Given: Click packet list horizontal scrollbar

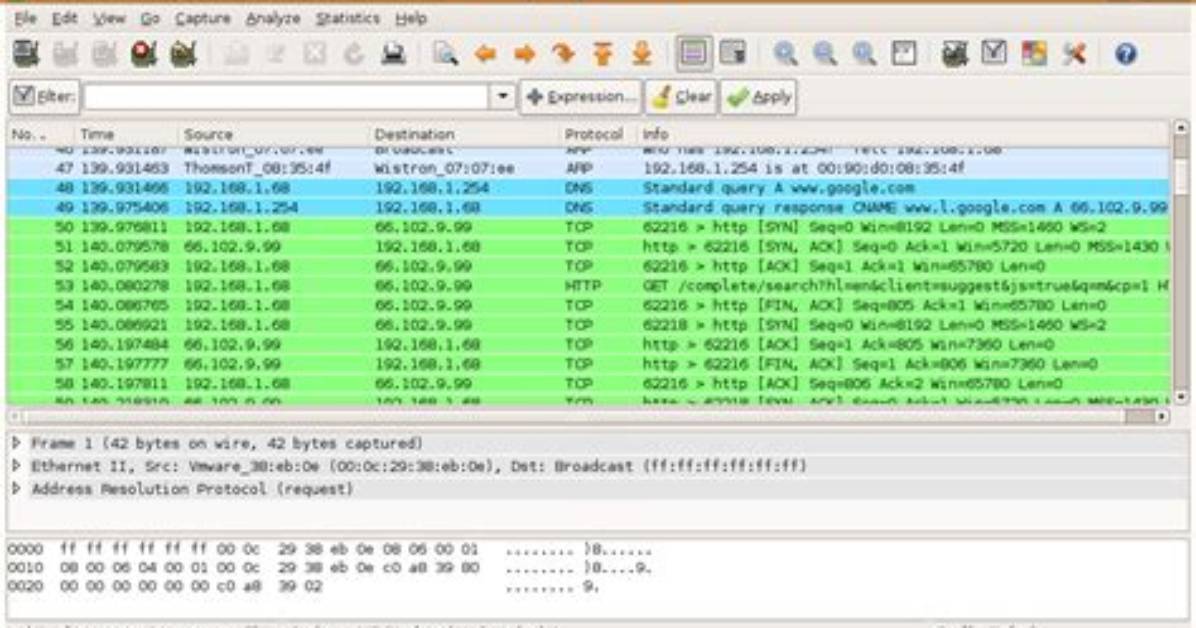Looking at the screenshot, I should point(587,417).
